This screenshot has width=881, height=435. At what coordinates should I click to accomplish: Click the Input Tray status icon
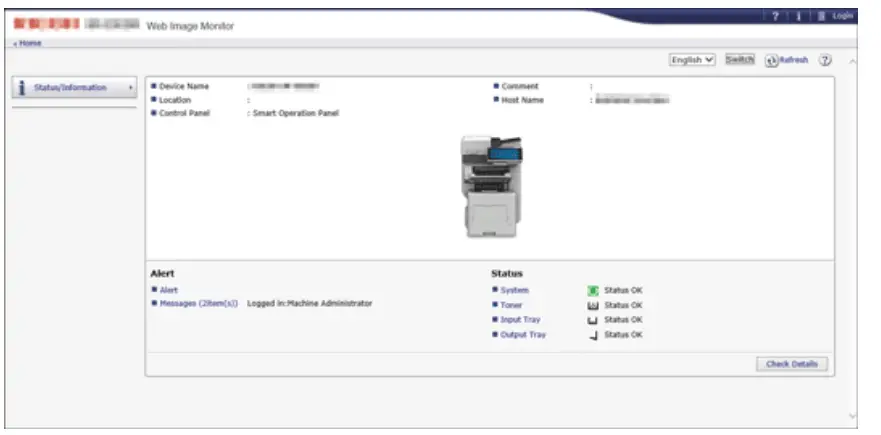(x=593, y=320)
